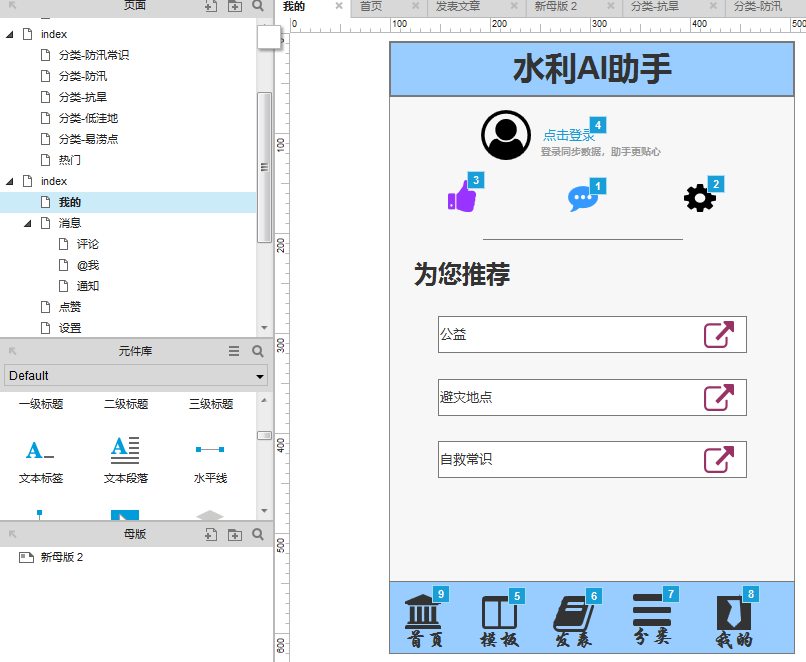Open the 分类-防汛常识 page in the tree
Image resolution: width=806 pixels, height=662 pixels.
click(94, 55)
